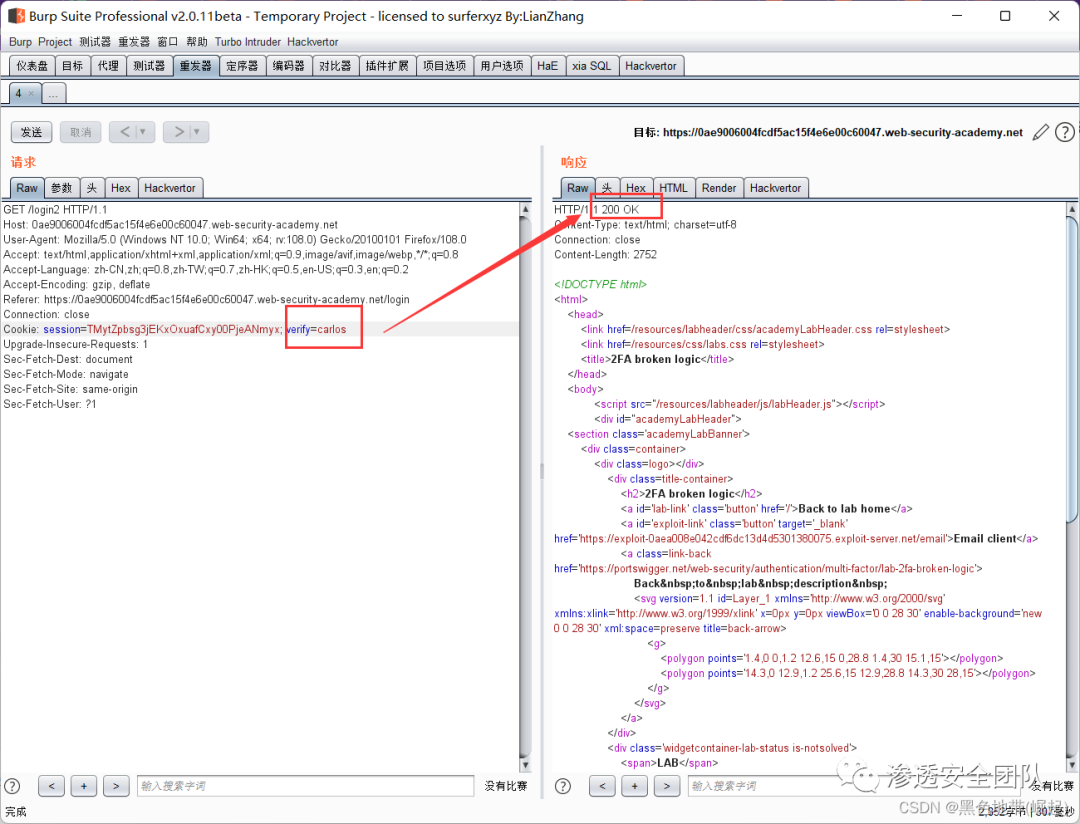Open the Hackvertor menu in menu bar
The image size is (1080, 824).
tap(313, 42)
